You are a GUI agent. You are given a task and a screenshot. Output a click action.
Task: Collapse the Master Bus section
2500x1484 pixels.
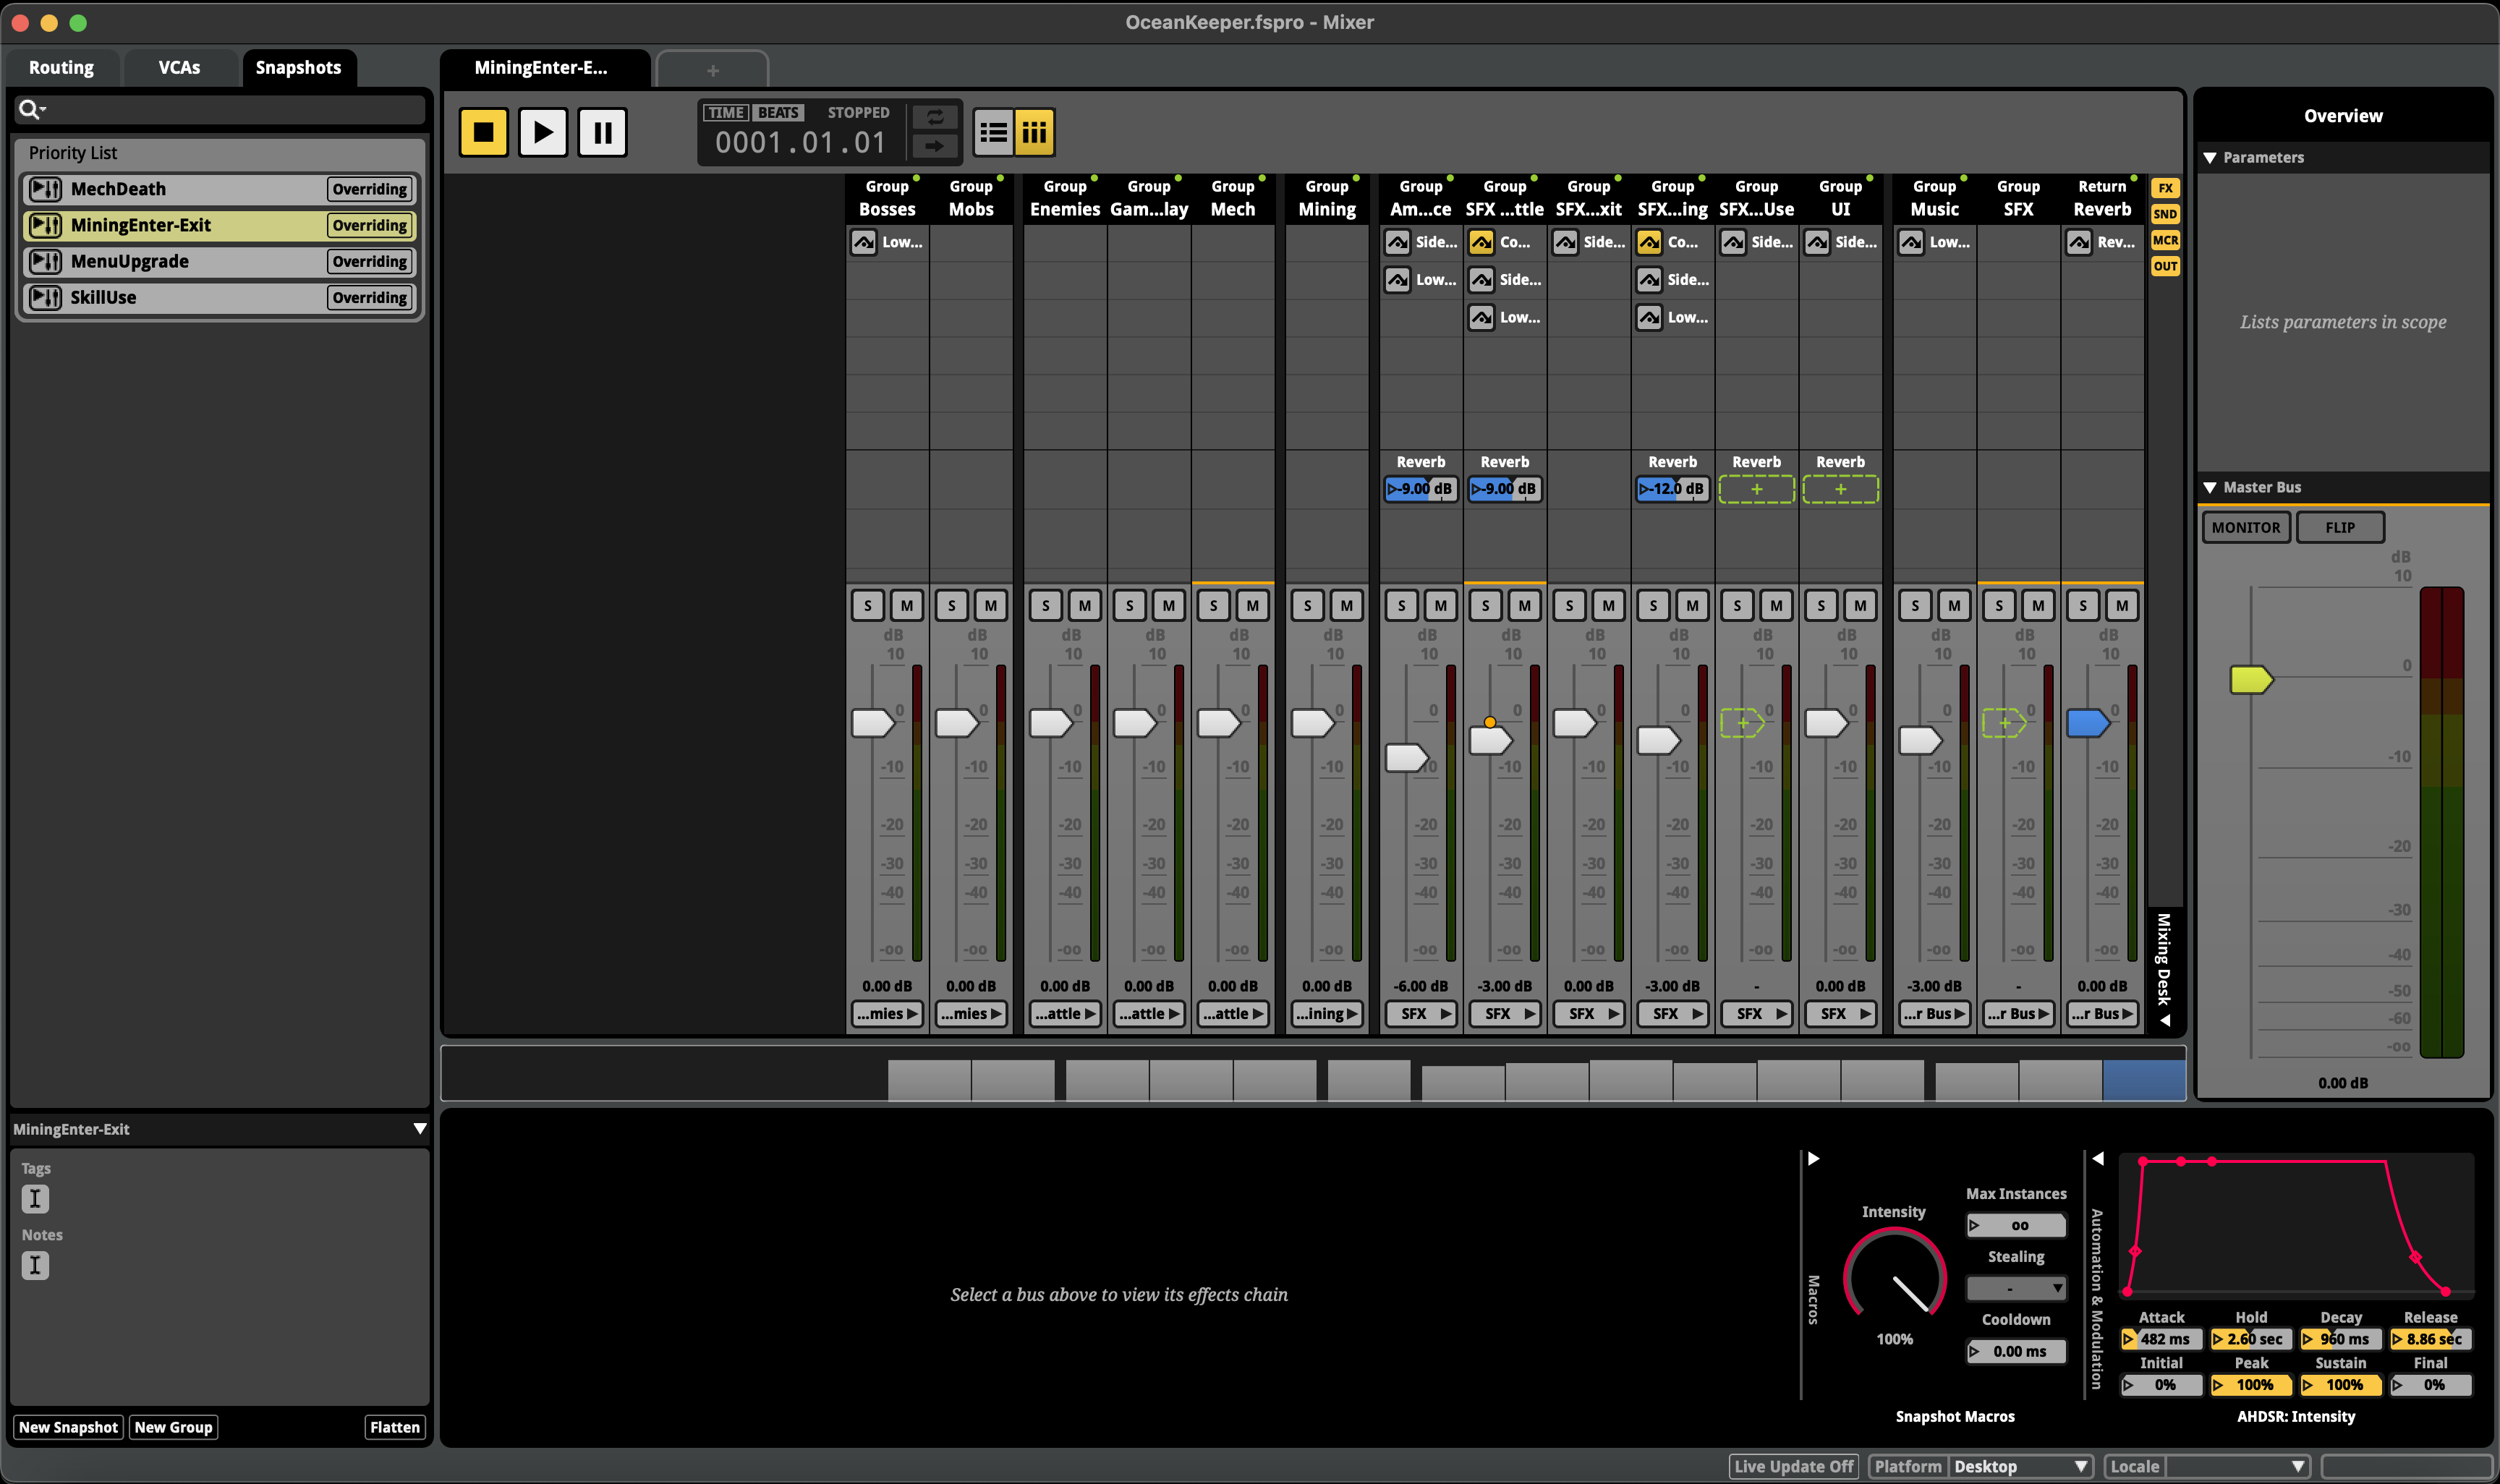point(2211,488)
